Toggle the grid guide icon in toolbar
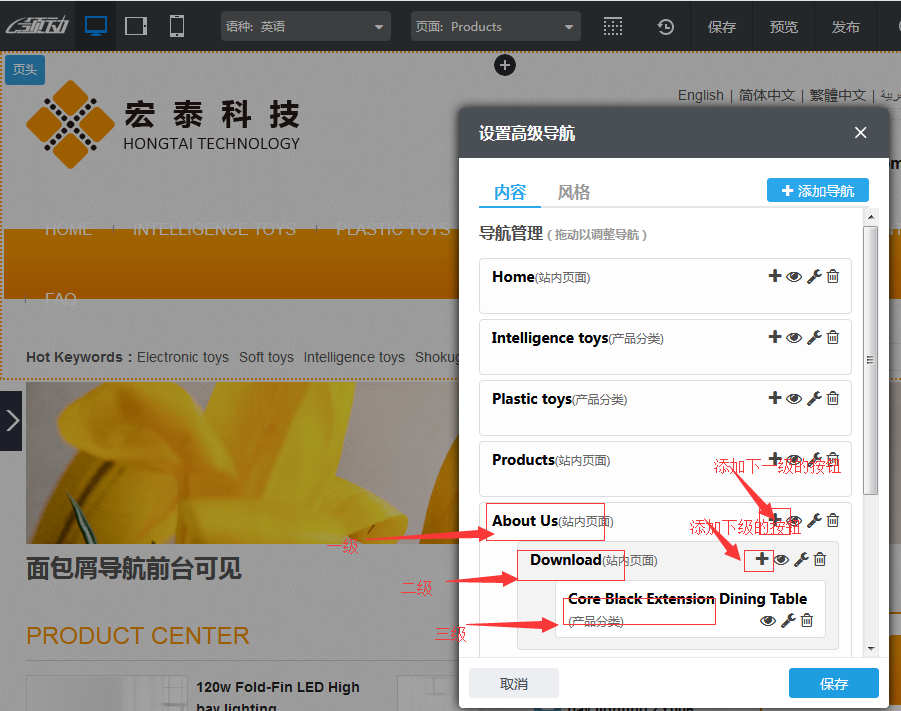 click(x=614, y=27)
